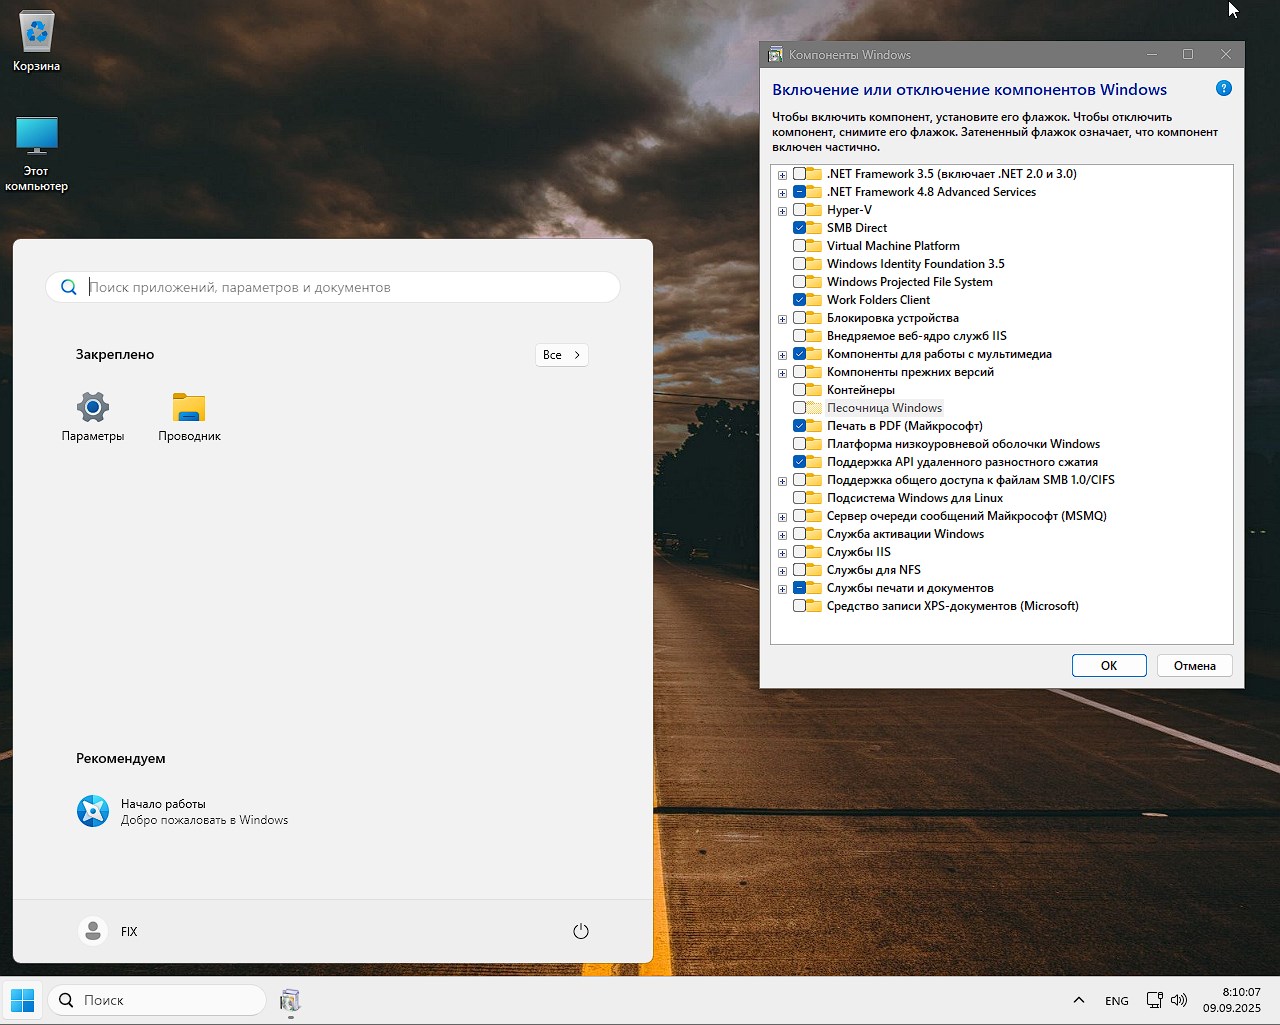Viewport: 1280px width, 1025px height.
Task: Click the taskbar Поиск search box
Action: [157, 1000]
